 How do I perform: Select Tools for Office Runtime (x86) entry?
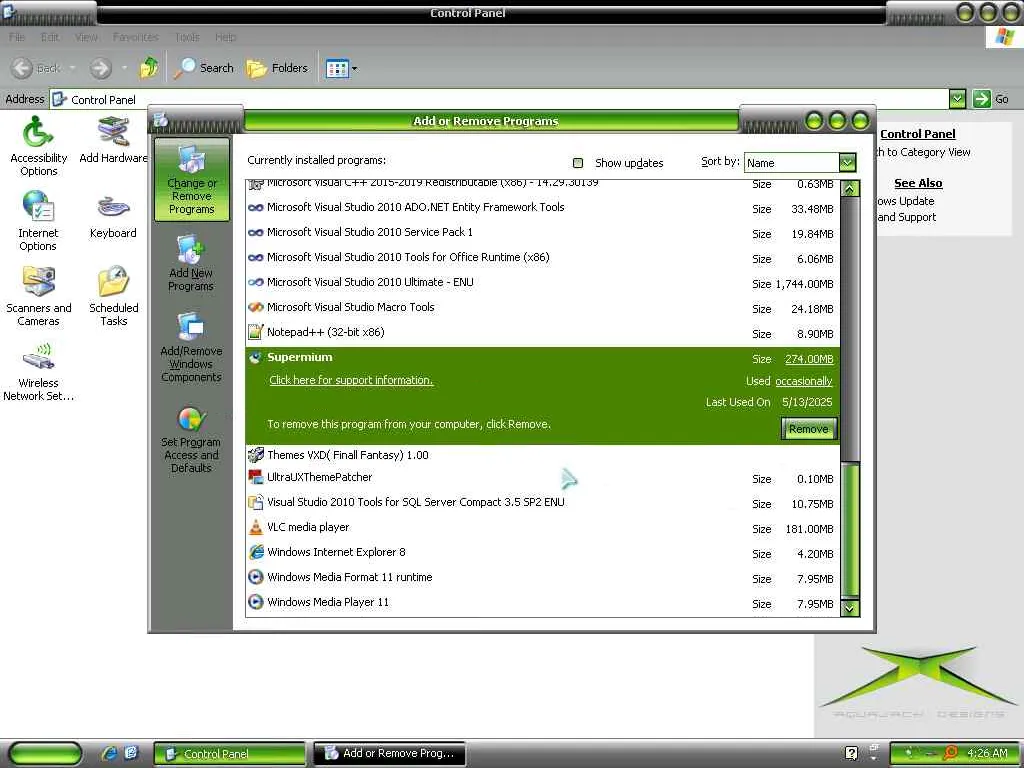tap(543, 259)
